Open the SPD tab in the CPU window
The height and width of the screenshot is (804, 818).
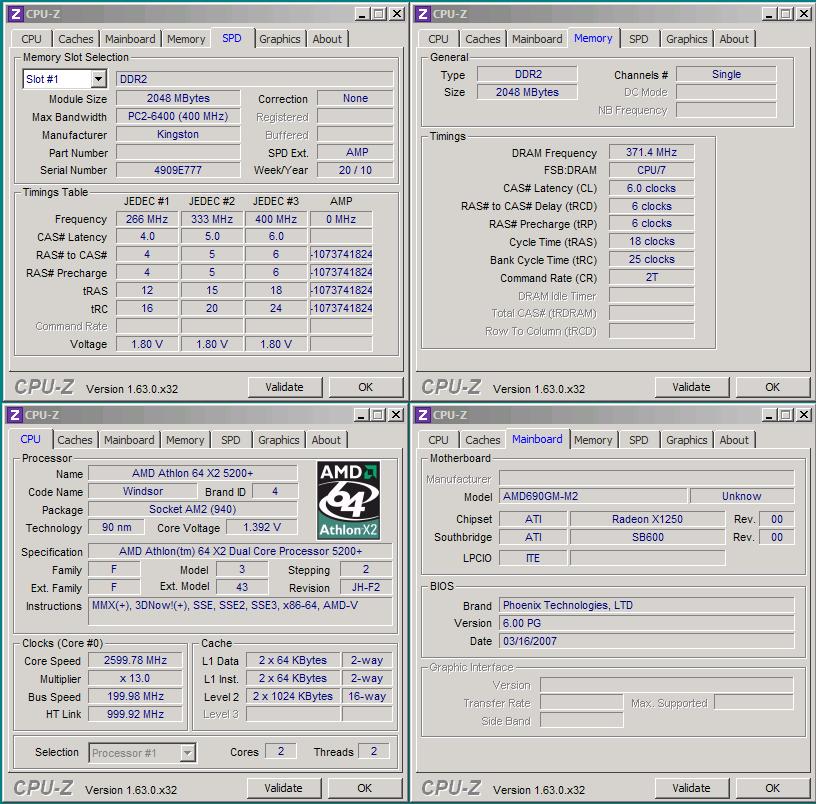point(231,440)
